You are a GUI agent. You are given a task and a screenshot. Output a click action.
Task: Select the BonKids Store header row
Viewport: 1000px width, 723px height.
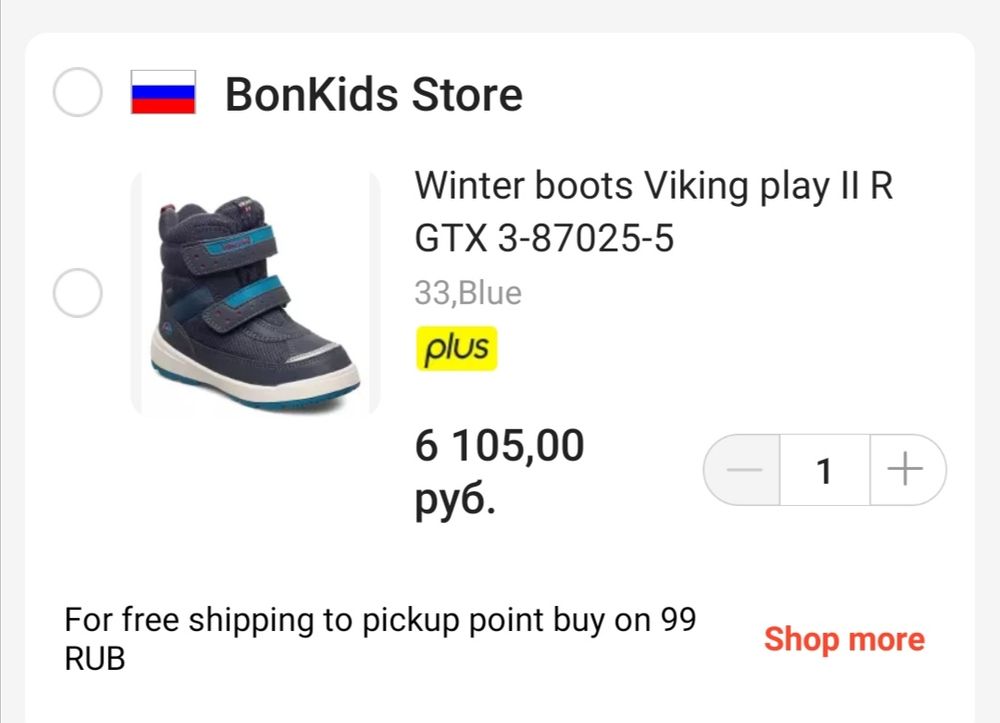373,94
